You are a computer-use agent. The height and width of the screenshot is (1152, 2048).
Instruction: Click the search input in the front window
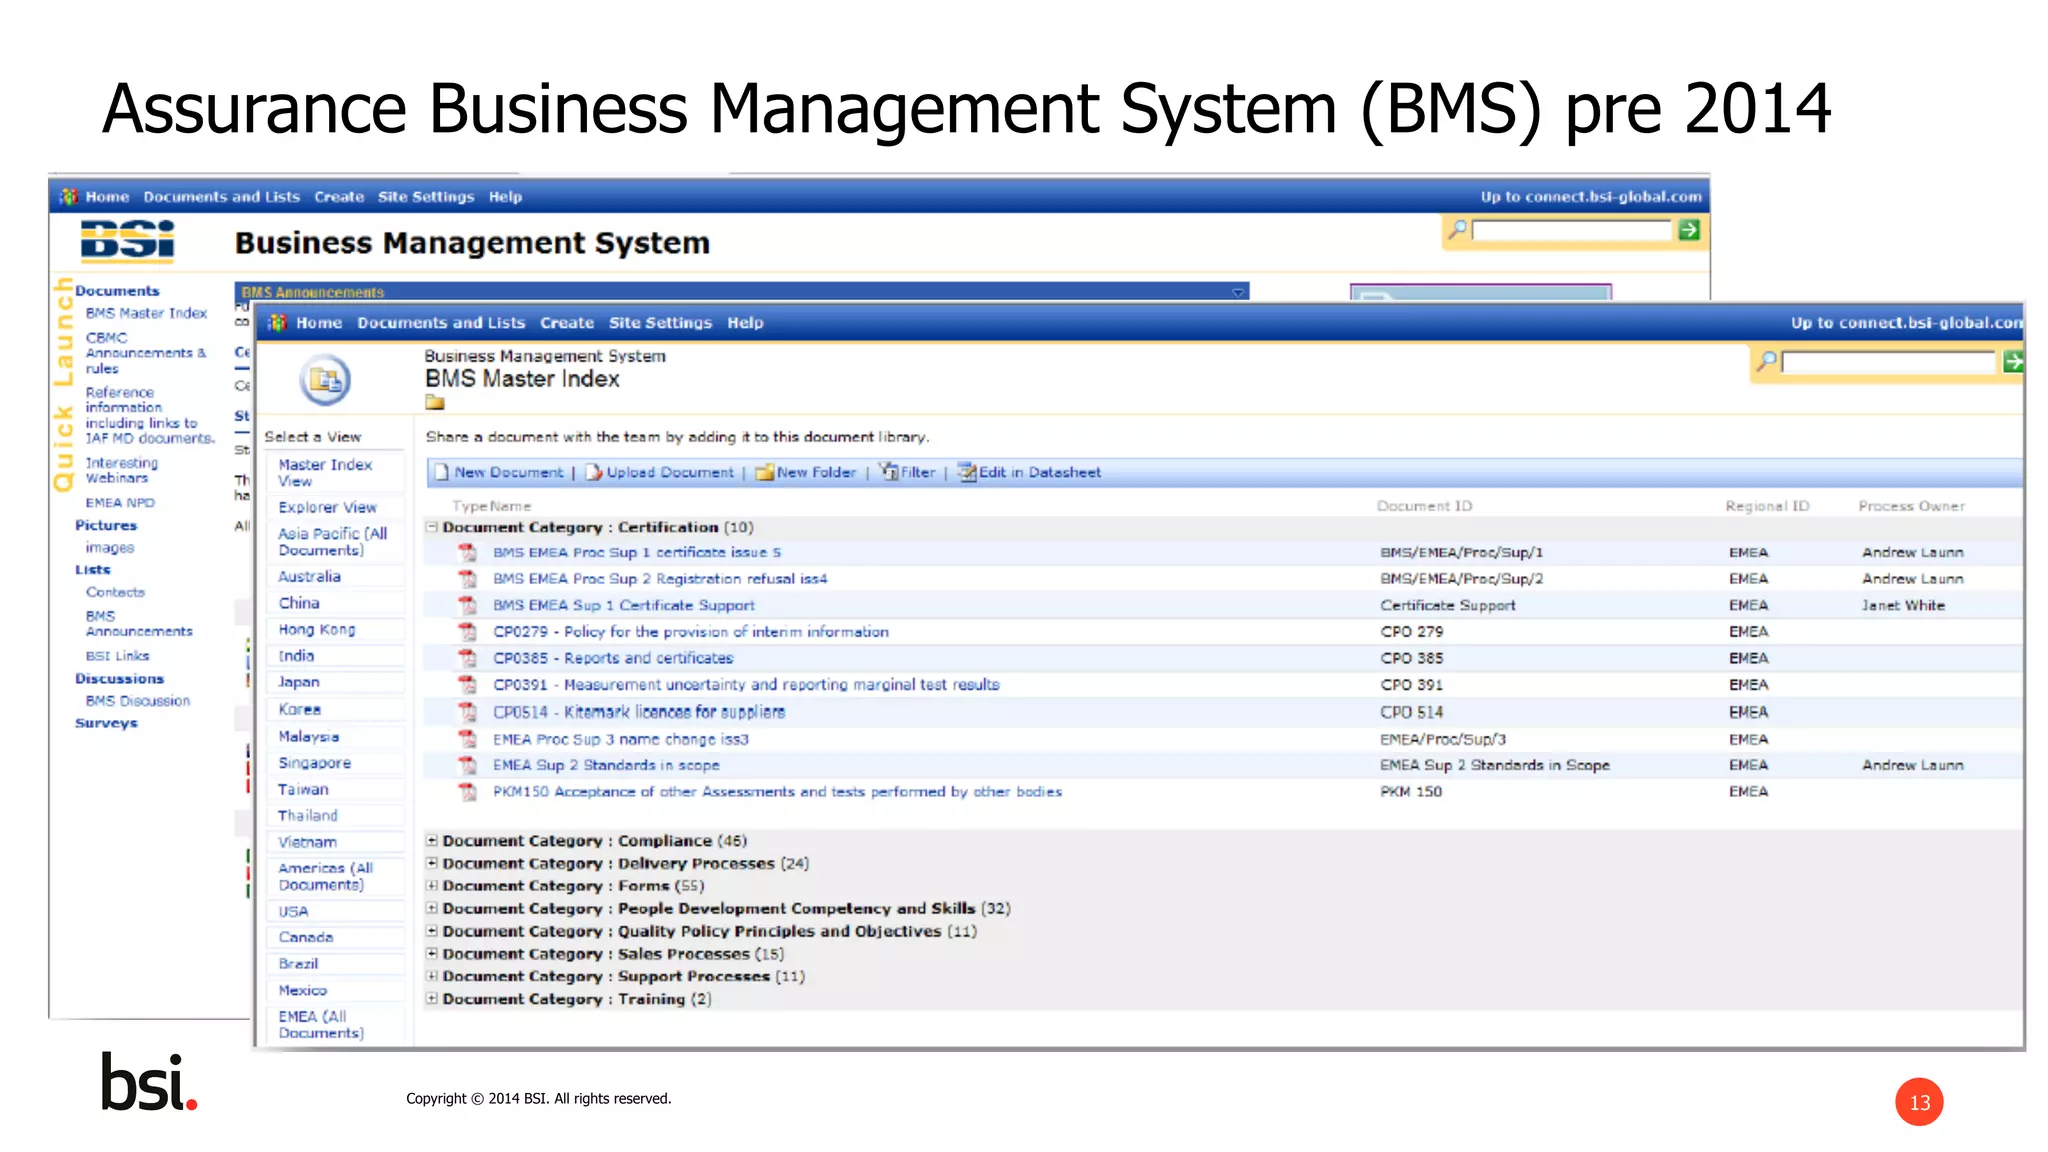tap(1888, 362)
